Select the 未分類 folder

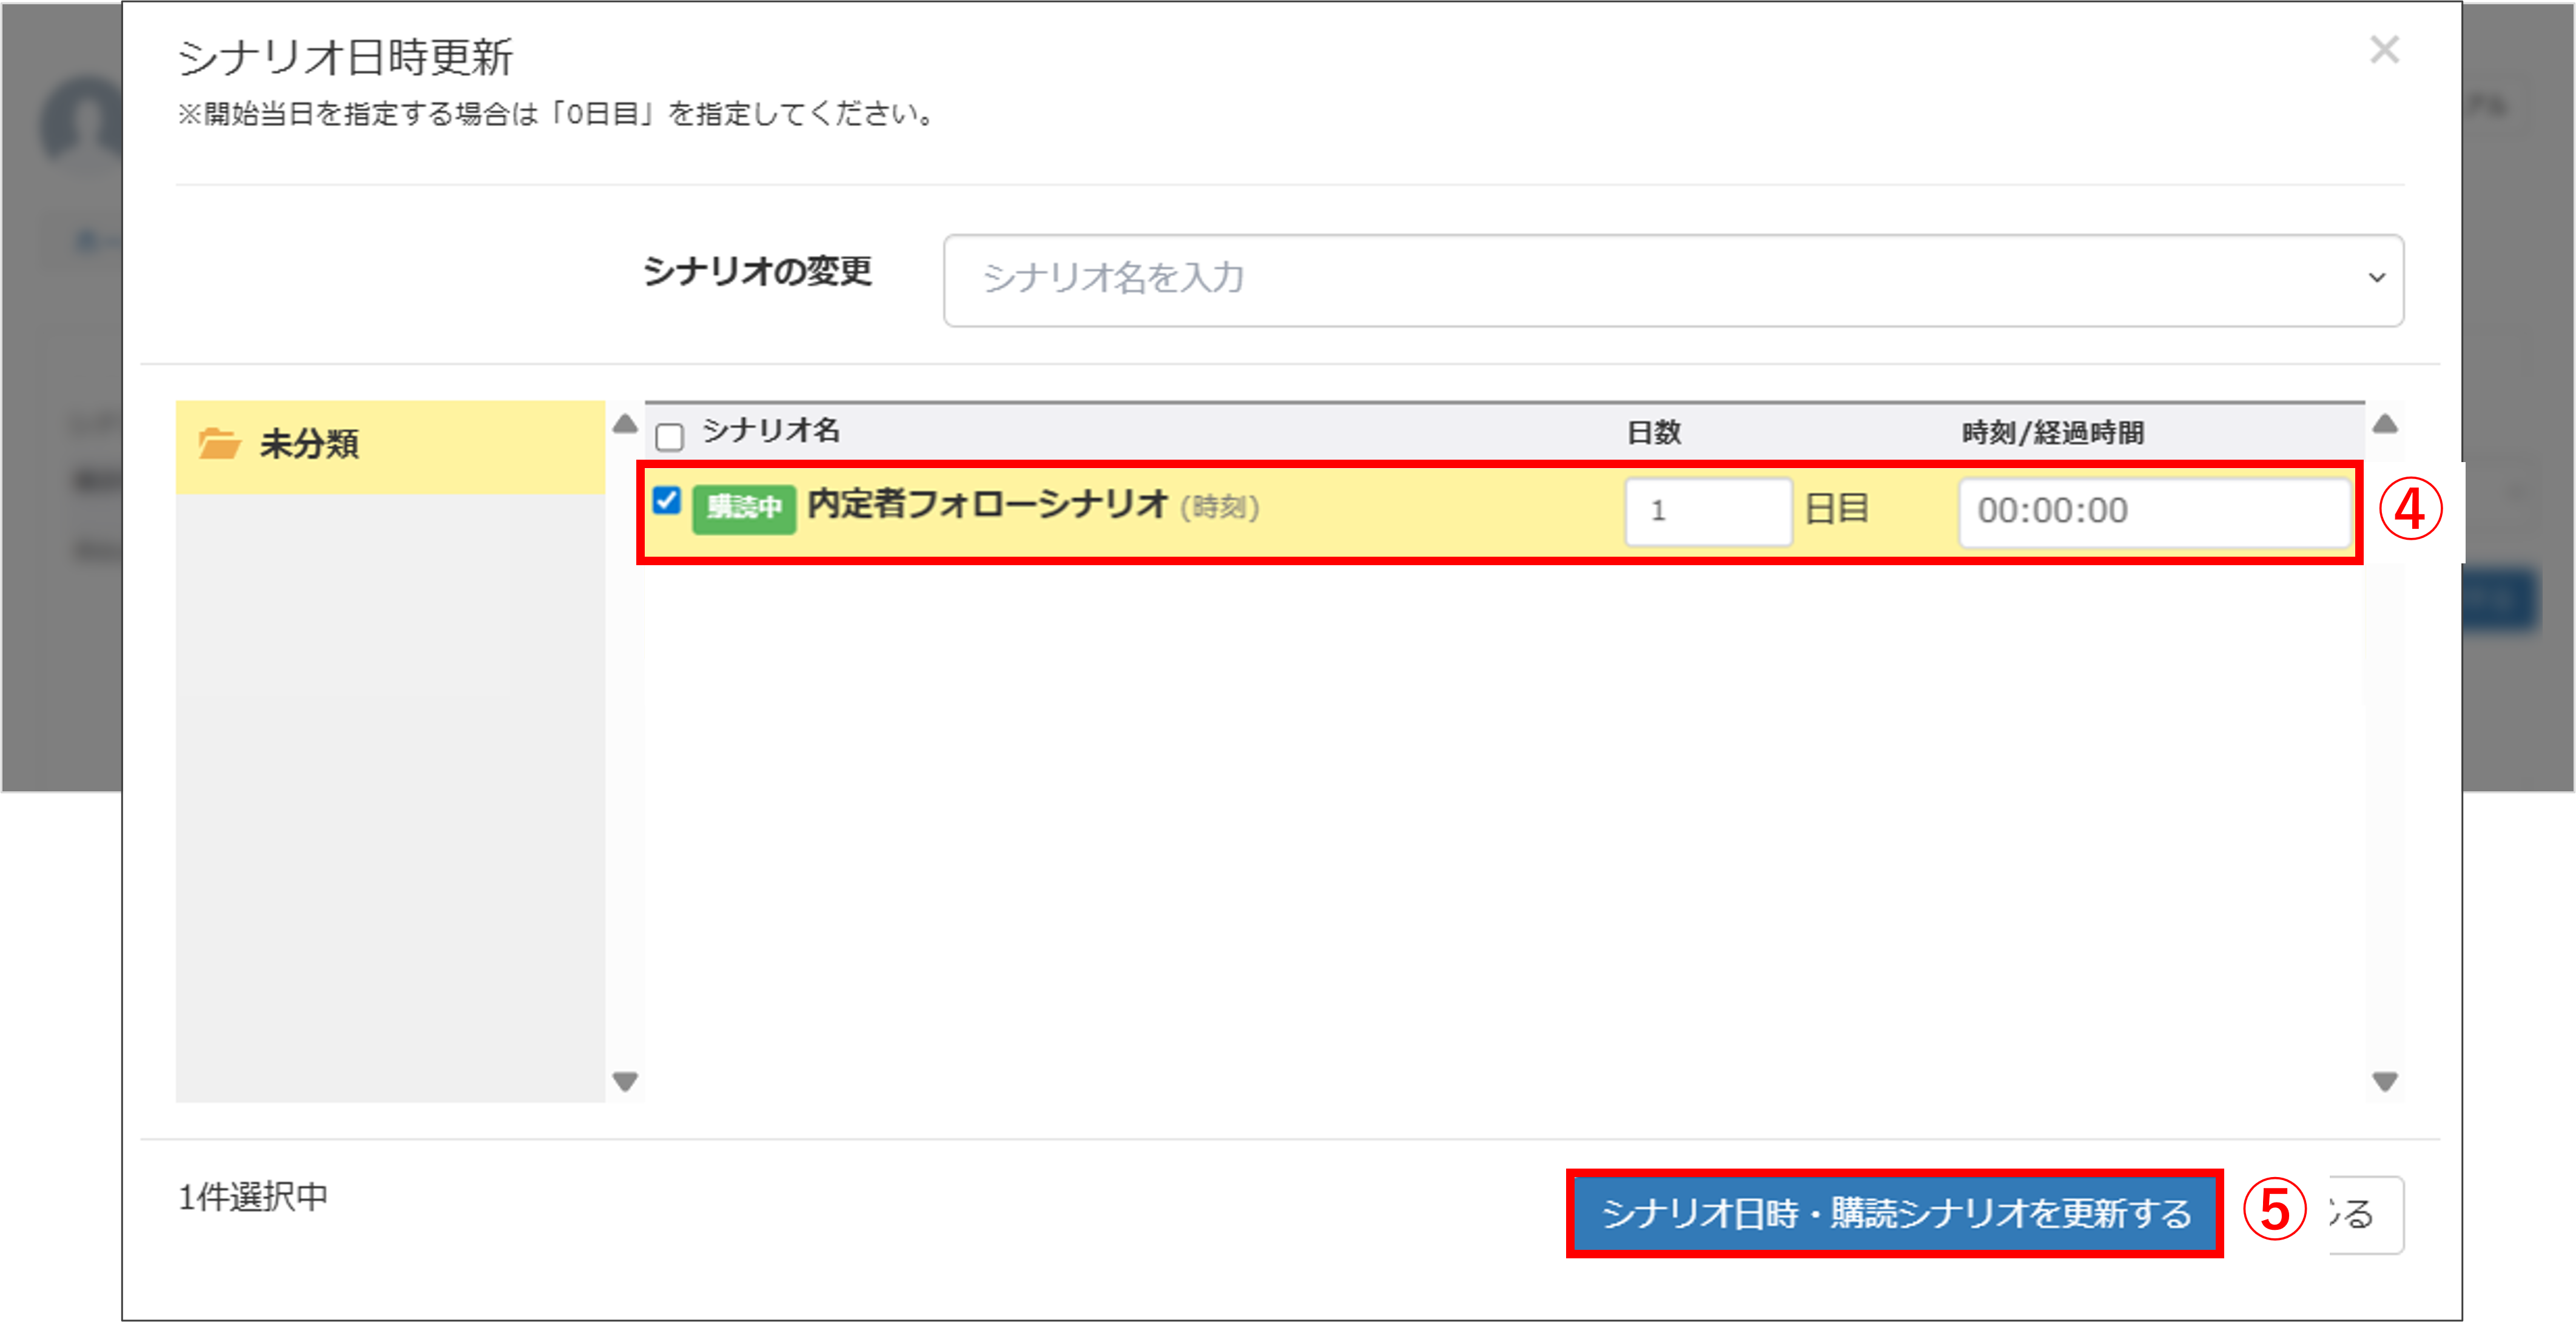[308, 444]
